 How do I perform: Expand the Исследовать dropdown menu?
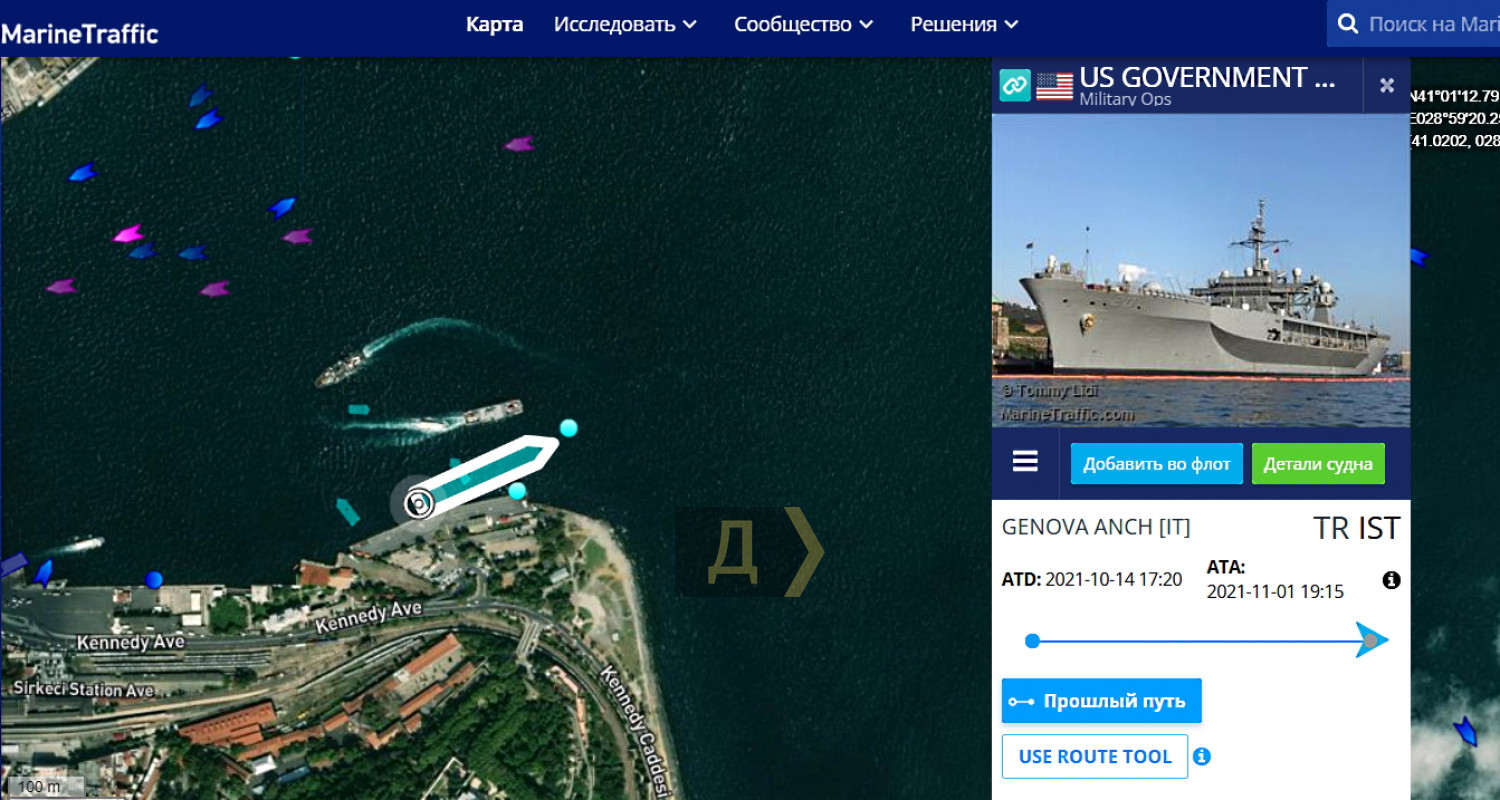pyautogui.click(x=625, y=24)
